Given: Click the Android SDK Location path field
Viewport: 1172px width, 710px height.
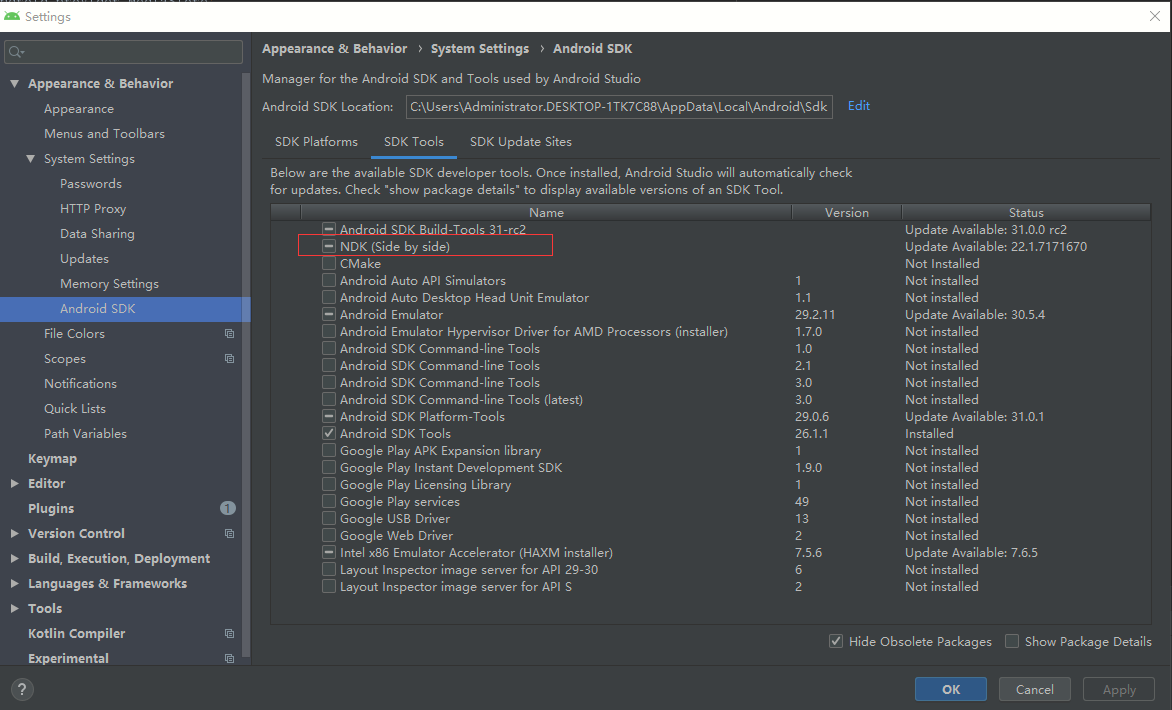Looking at the screenshot, I should click(x=619, y=107).
